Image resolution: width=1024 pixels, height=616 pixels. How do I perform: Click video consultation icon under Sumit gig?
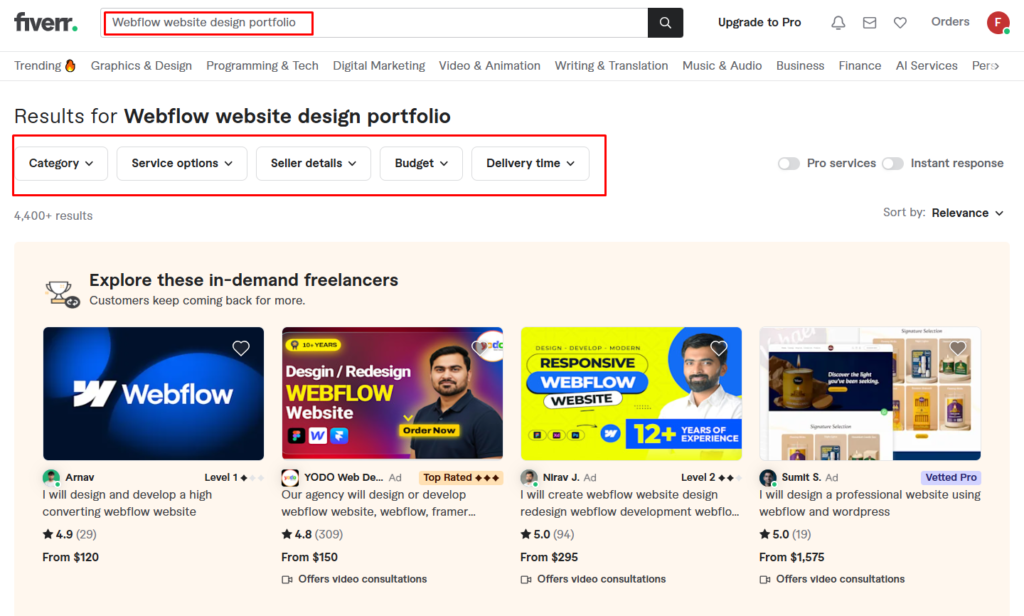pos(765,579)
